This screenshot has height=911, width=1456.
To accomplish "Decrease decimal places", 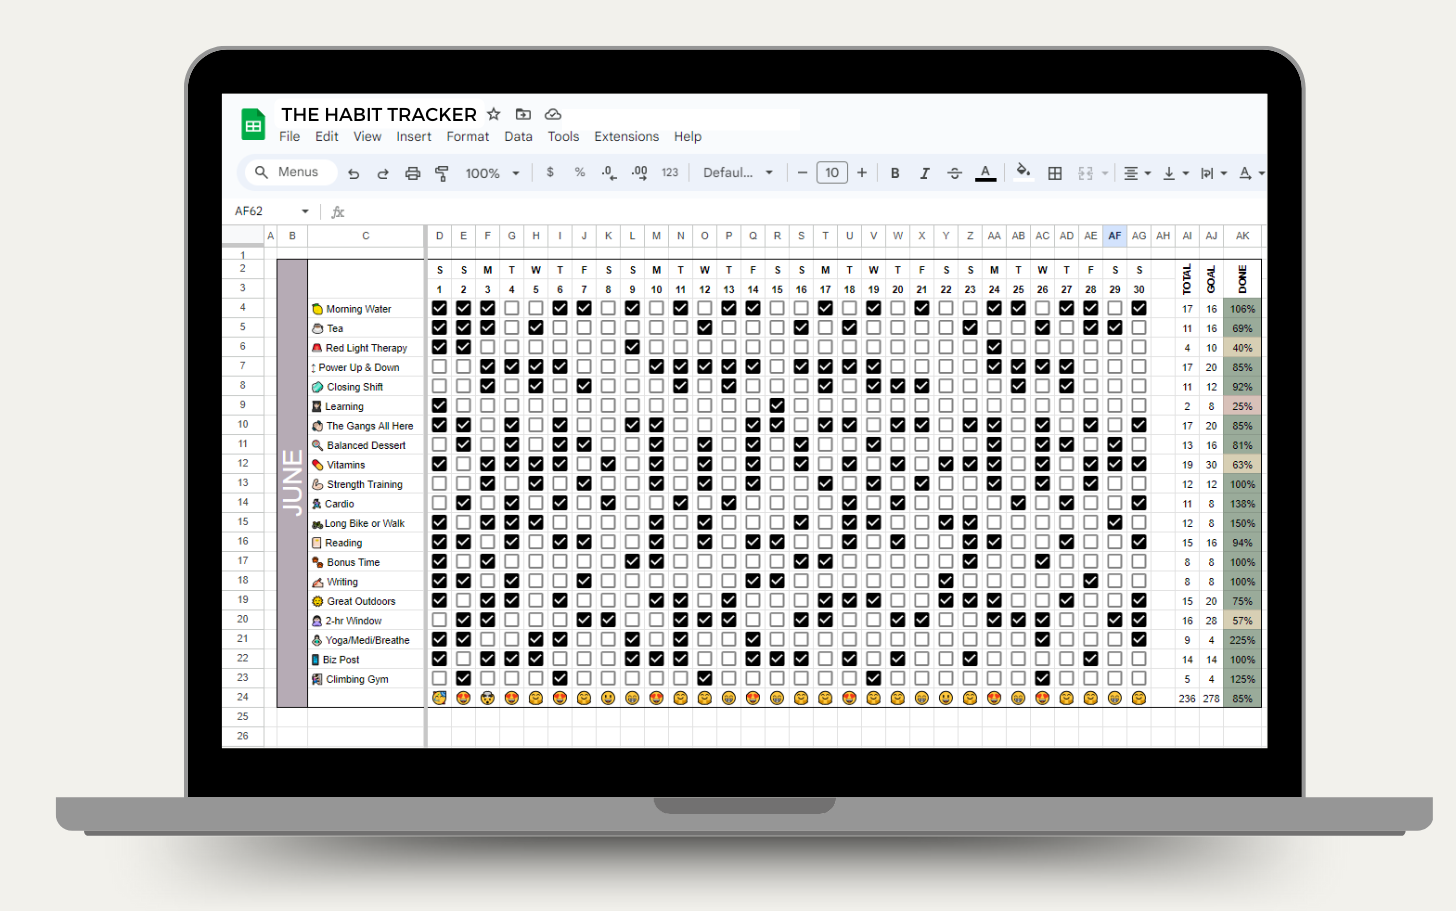I will [x=609, y=173].
